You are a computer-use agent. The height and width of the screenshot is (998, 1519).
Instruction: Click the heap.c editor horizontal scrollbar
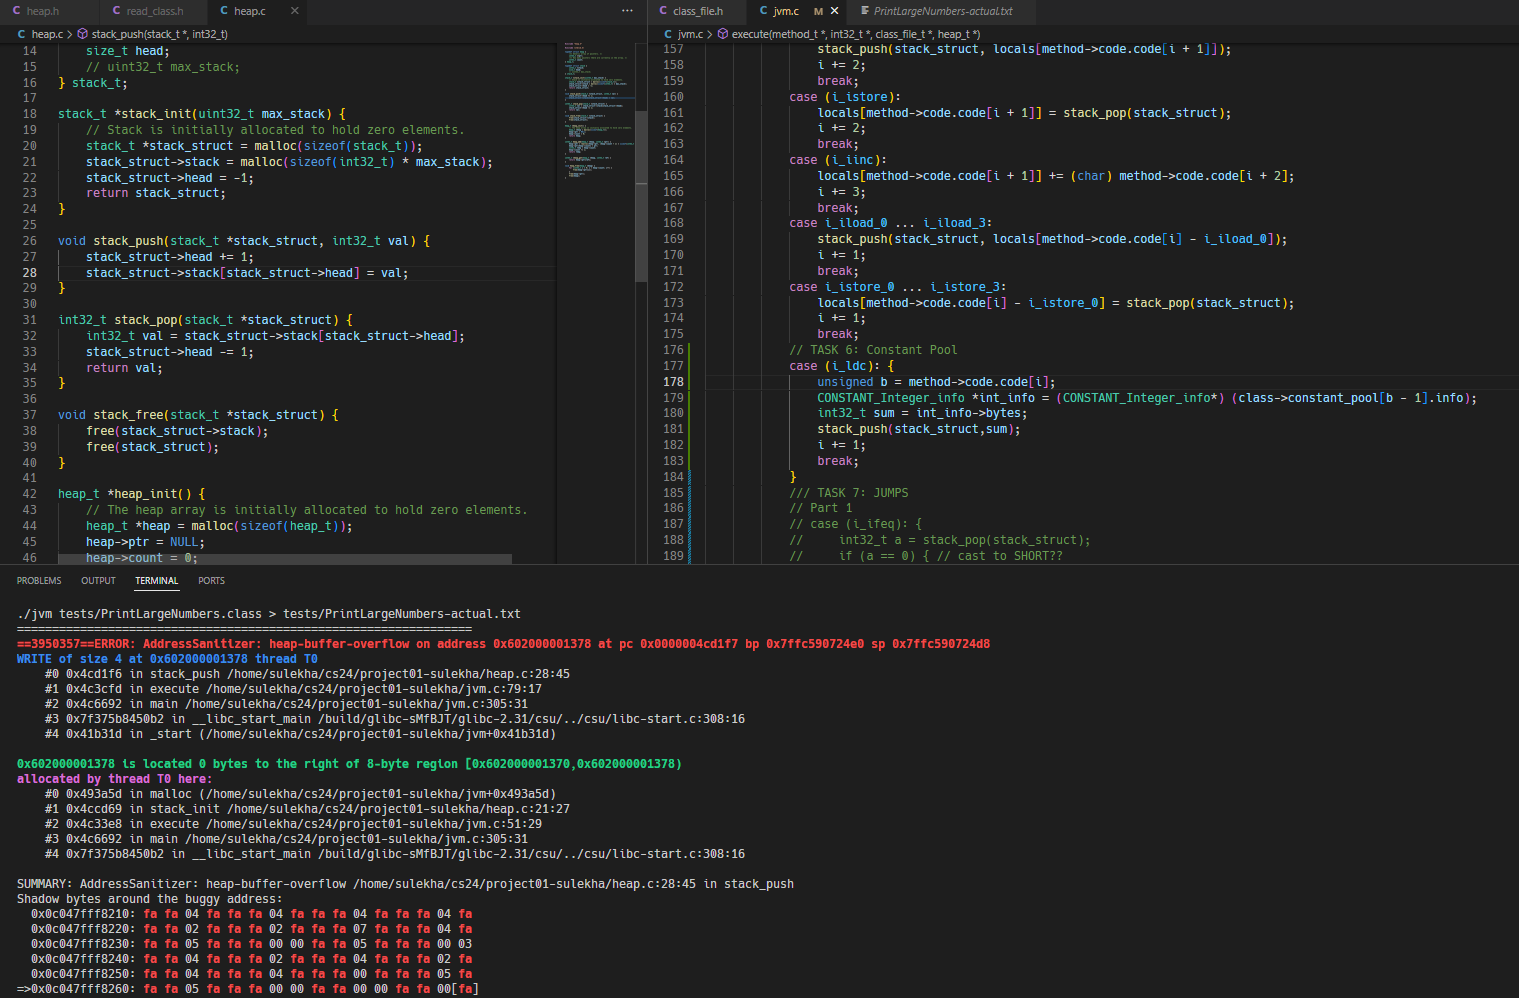285,559
